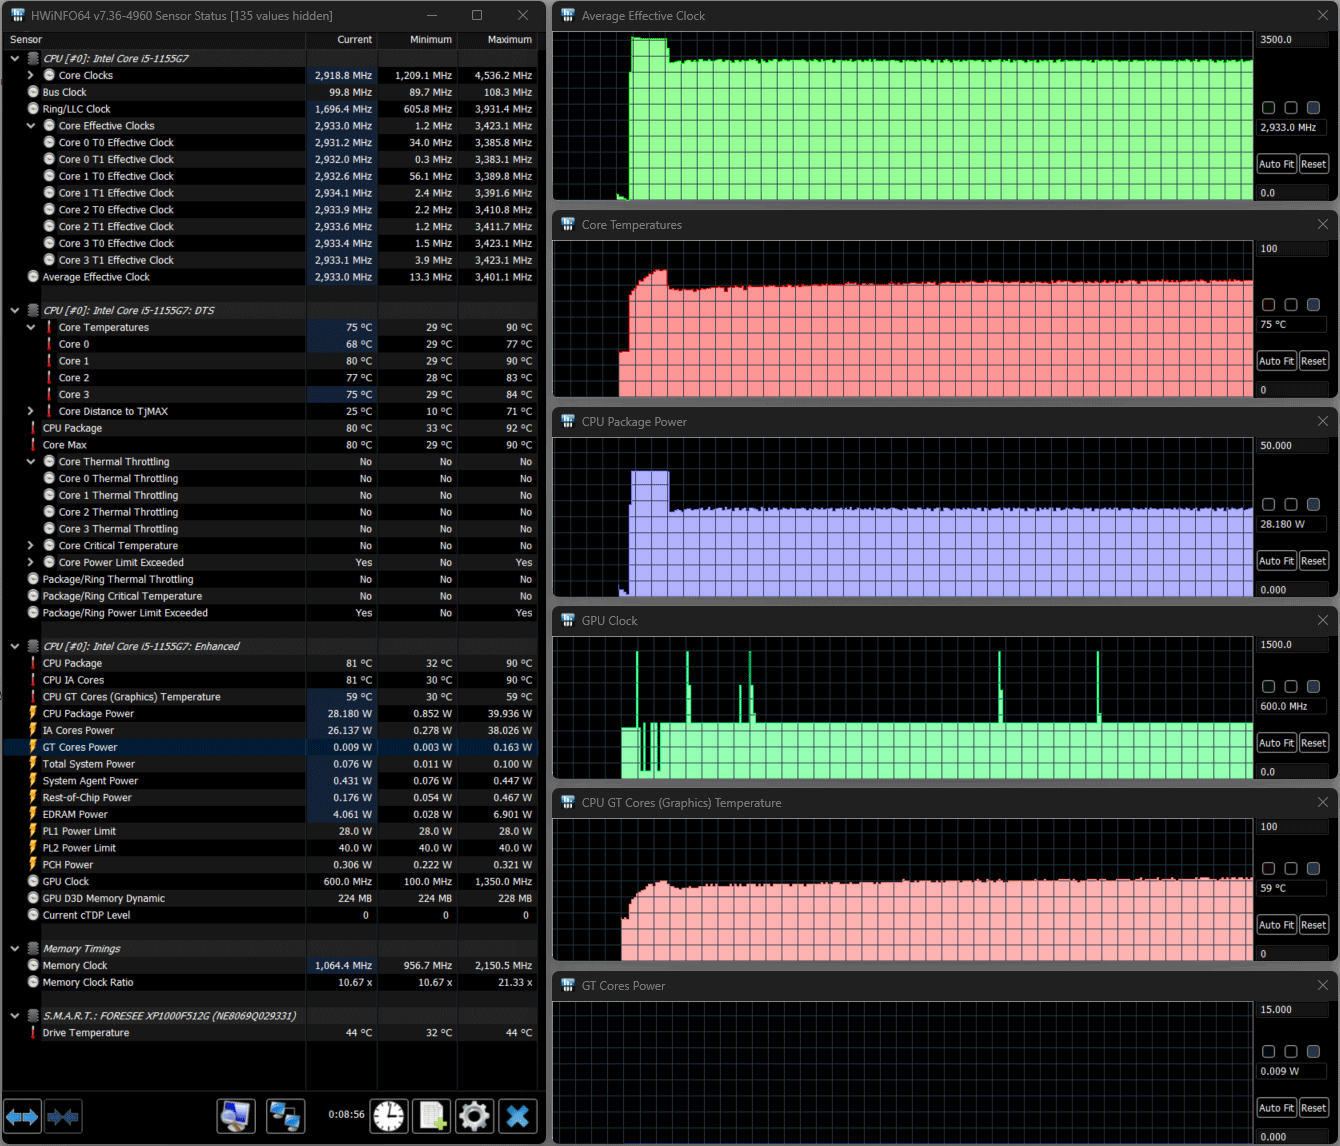Image resolution: width=1340 pixels, height=1146 pixels.
Task: Click Auto Fit in CPU GT Cores Temperature graph
Action: coord(1276,925)
